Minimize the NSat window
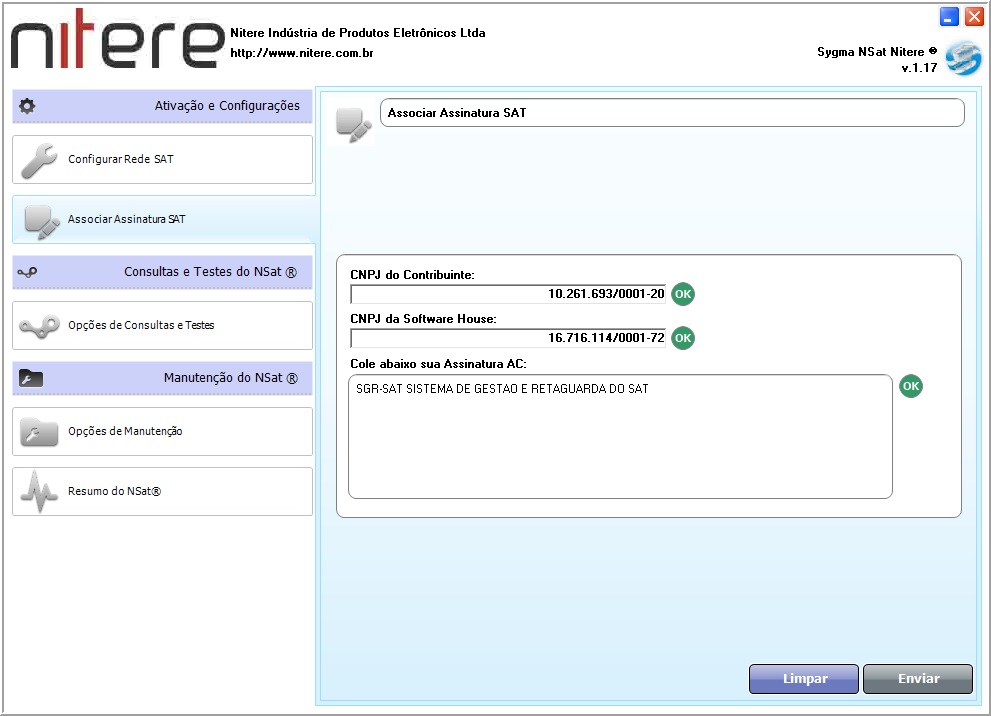 click(949, 16)
